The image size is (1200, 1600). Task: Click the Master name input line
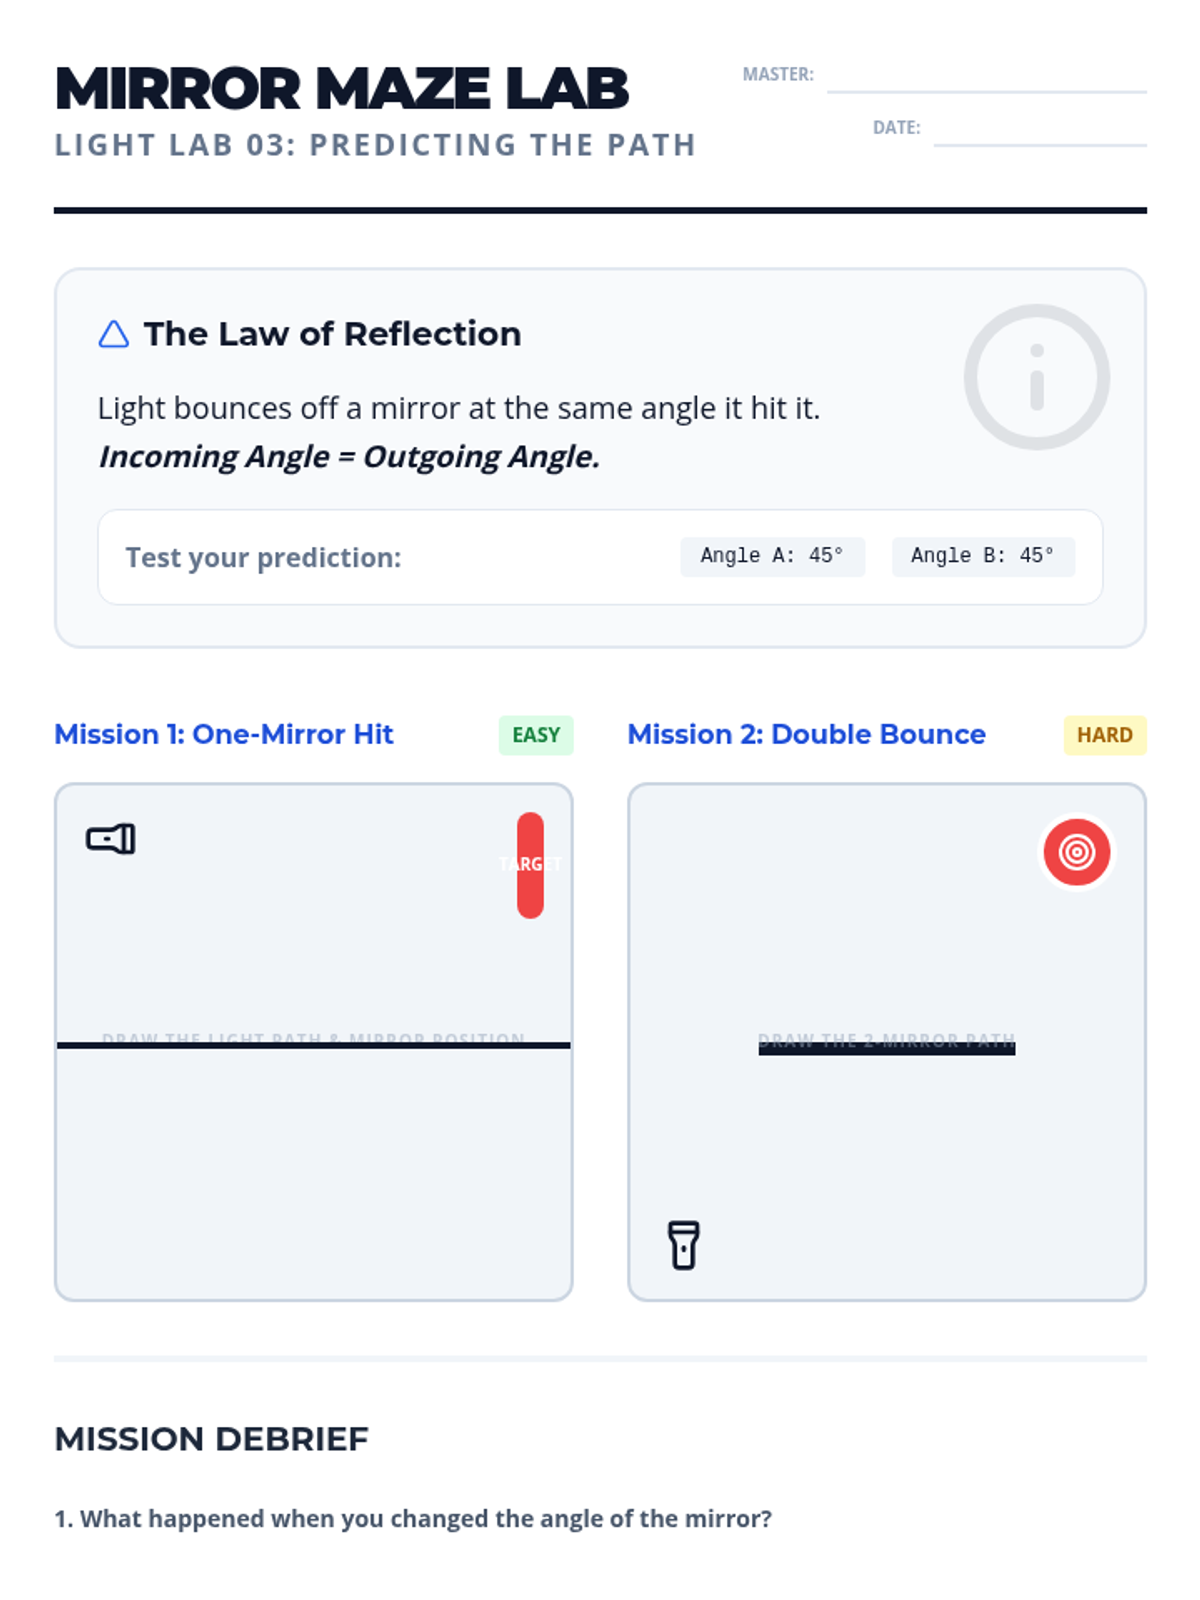[986, 78]
